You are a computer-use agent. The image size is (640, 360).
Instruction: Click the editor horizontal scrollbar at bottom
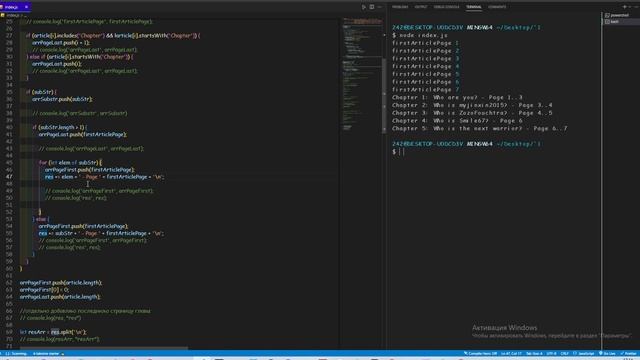pos(104,348)
